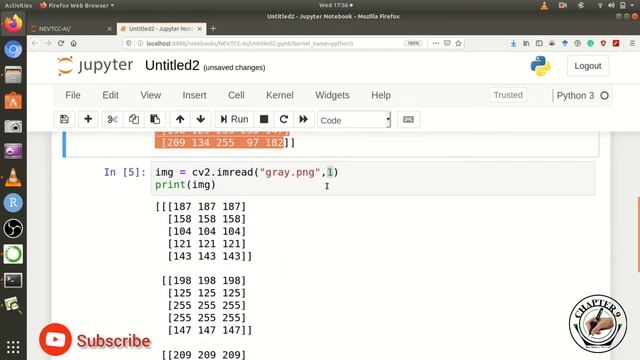640x360 pixels.
Task: Launch Firefox from the dock
Action: pyautogui.click(x=13, y=23)
